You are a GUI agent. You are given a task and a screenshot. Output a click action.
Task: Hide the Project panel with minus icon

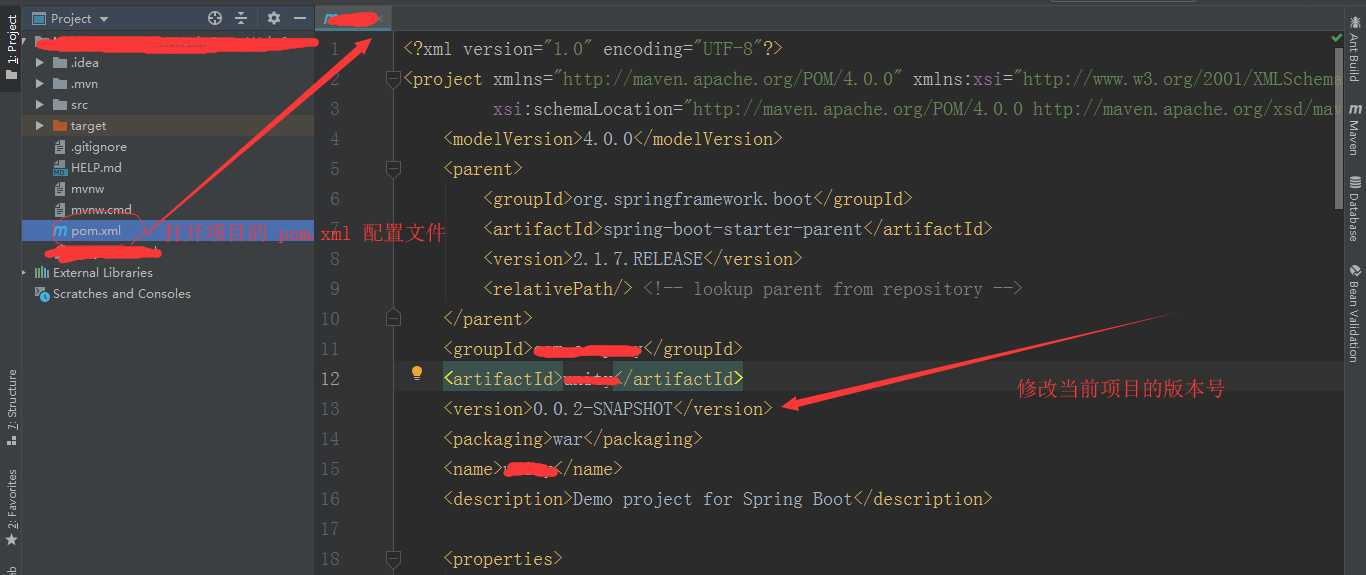pyautogui.click(x=299, y=18)
